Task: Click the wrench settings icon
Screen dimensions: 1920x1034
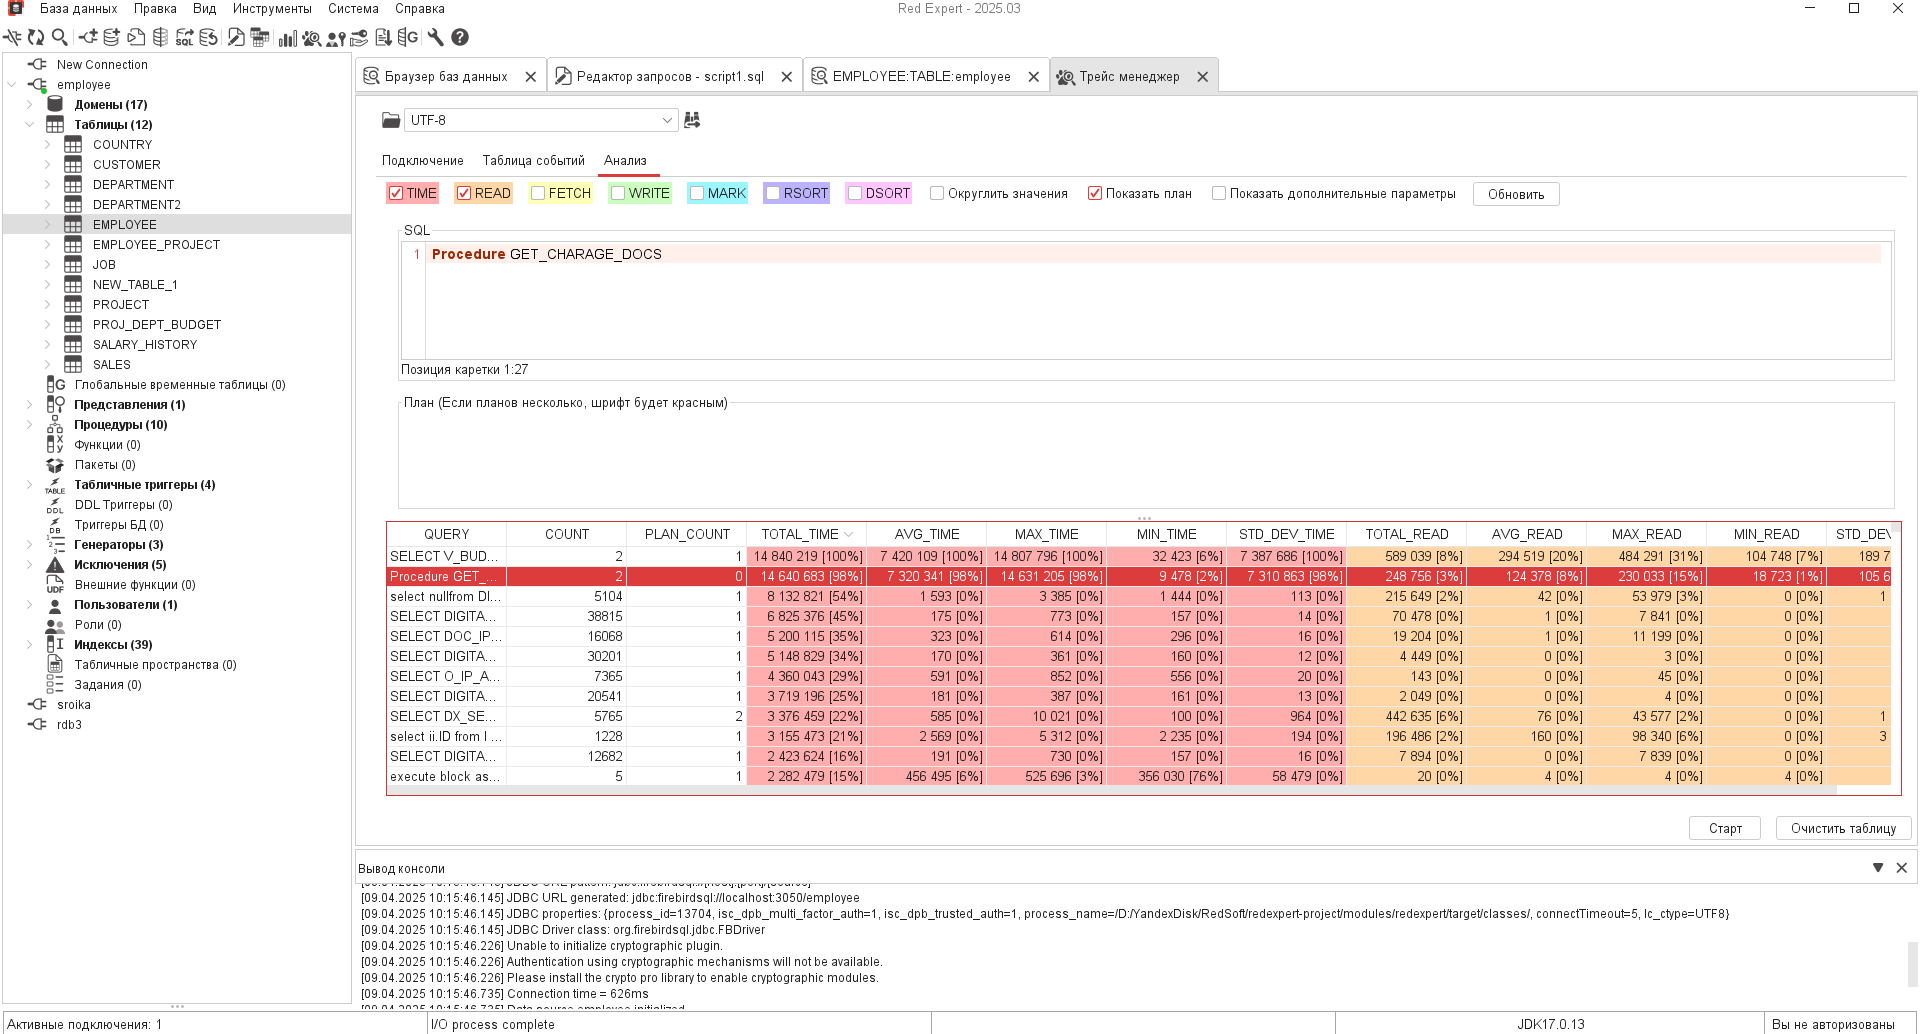Action: (x=435, y=37)
